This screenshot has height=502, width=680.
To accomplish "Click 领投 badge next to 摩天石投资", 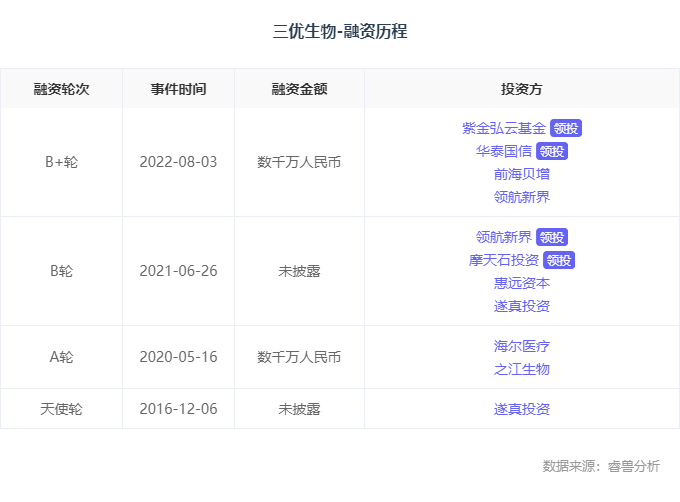I will (559, 260).
